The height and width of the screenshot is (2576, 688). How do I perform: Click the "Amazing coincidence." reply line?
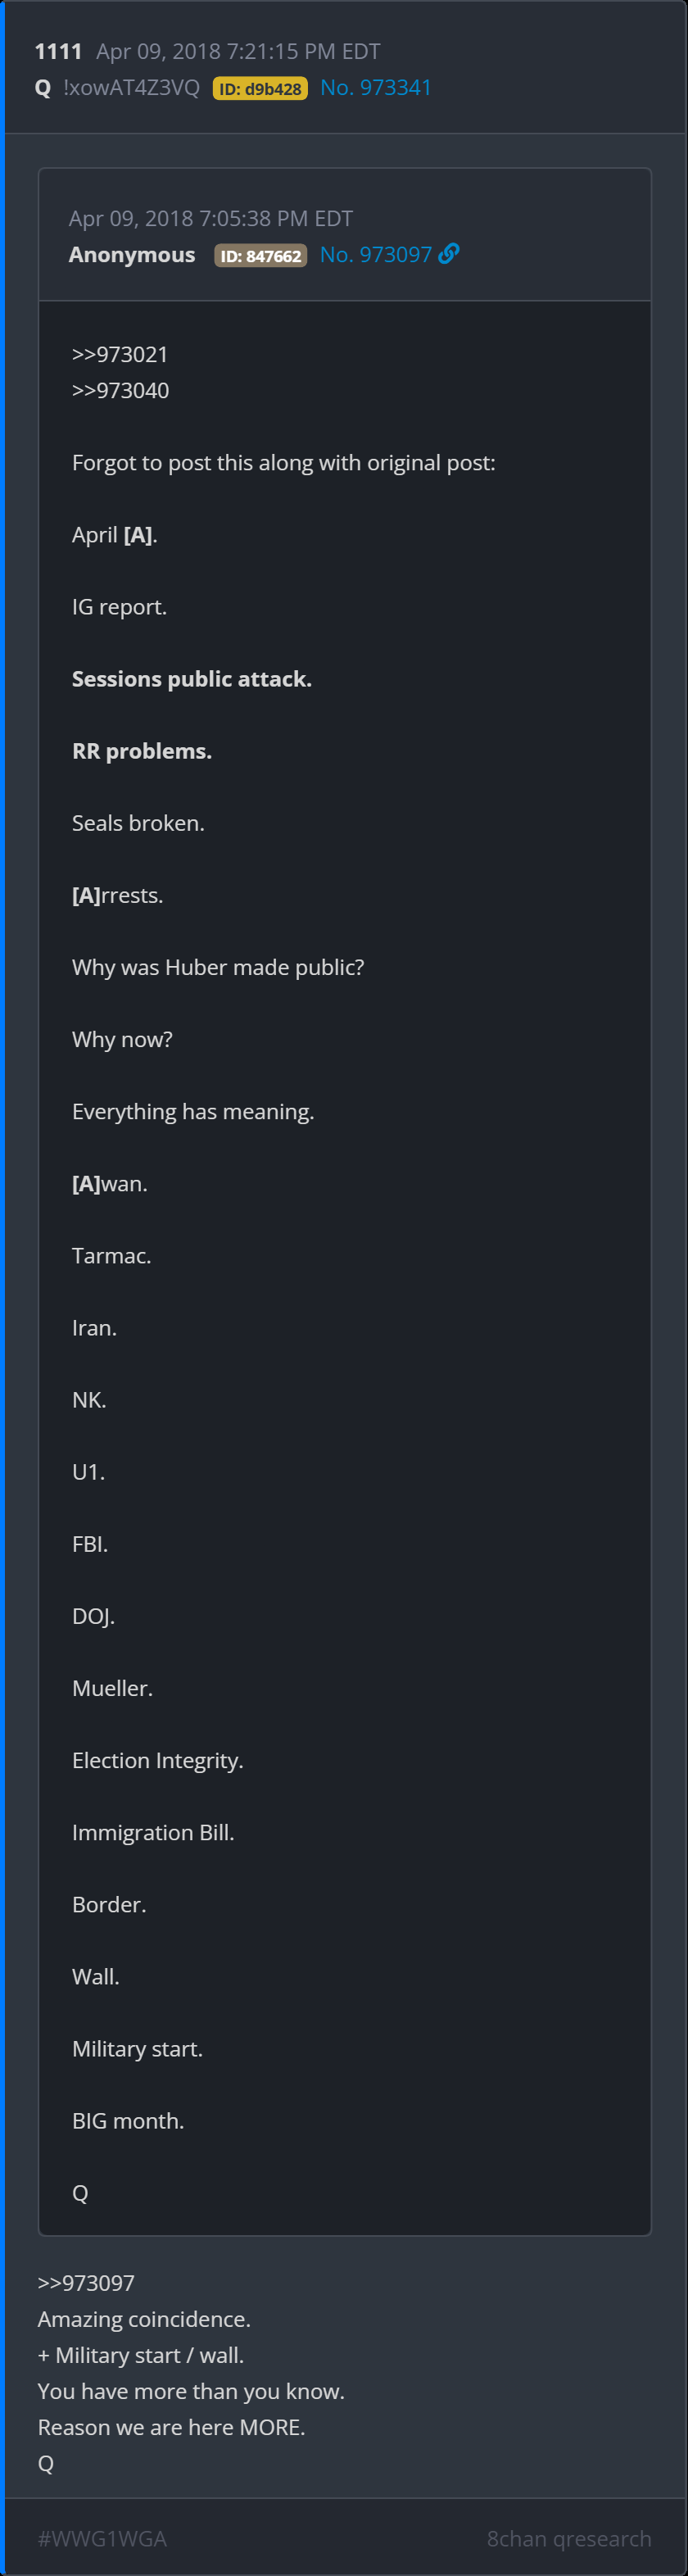144,2319
